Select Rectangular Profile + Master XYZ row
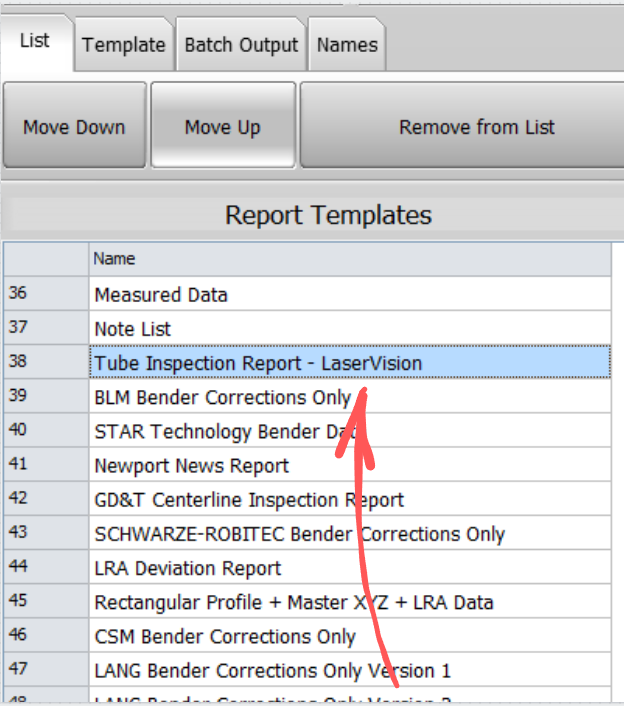This screenshot has height=706, width=624. (x=294, y=603)
